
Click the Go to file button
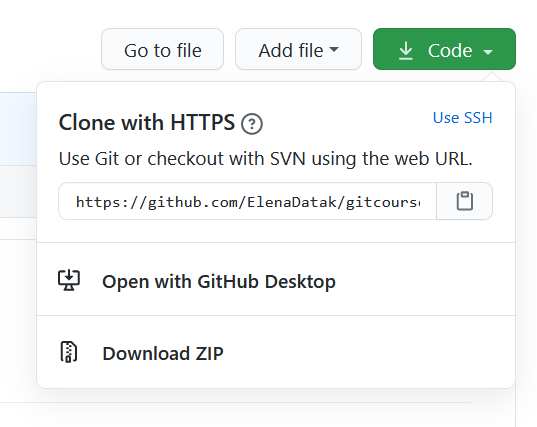(163, 49)
